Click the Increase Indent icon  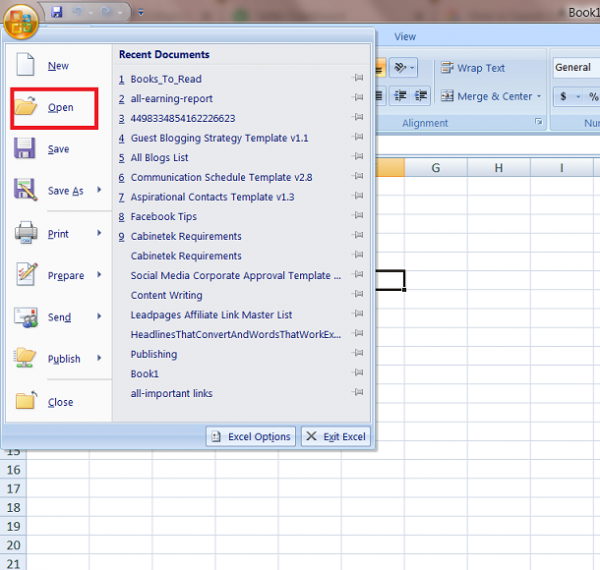click(x=421, y=96)
